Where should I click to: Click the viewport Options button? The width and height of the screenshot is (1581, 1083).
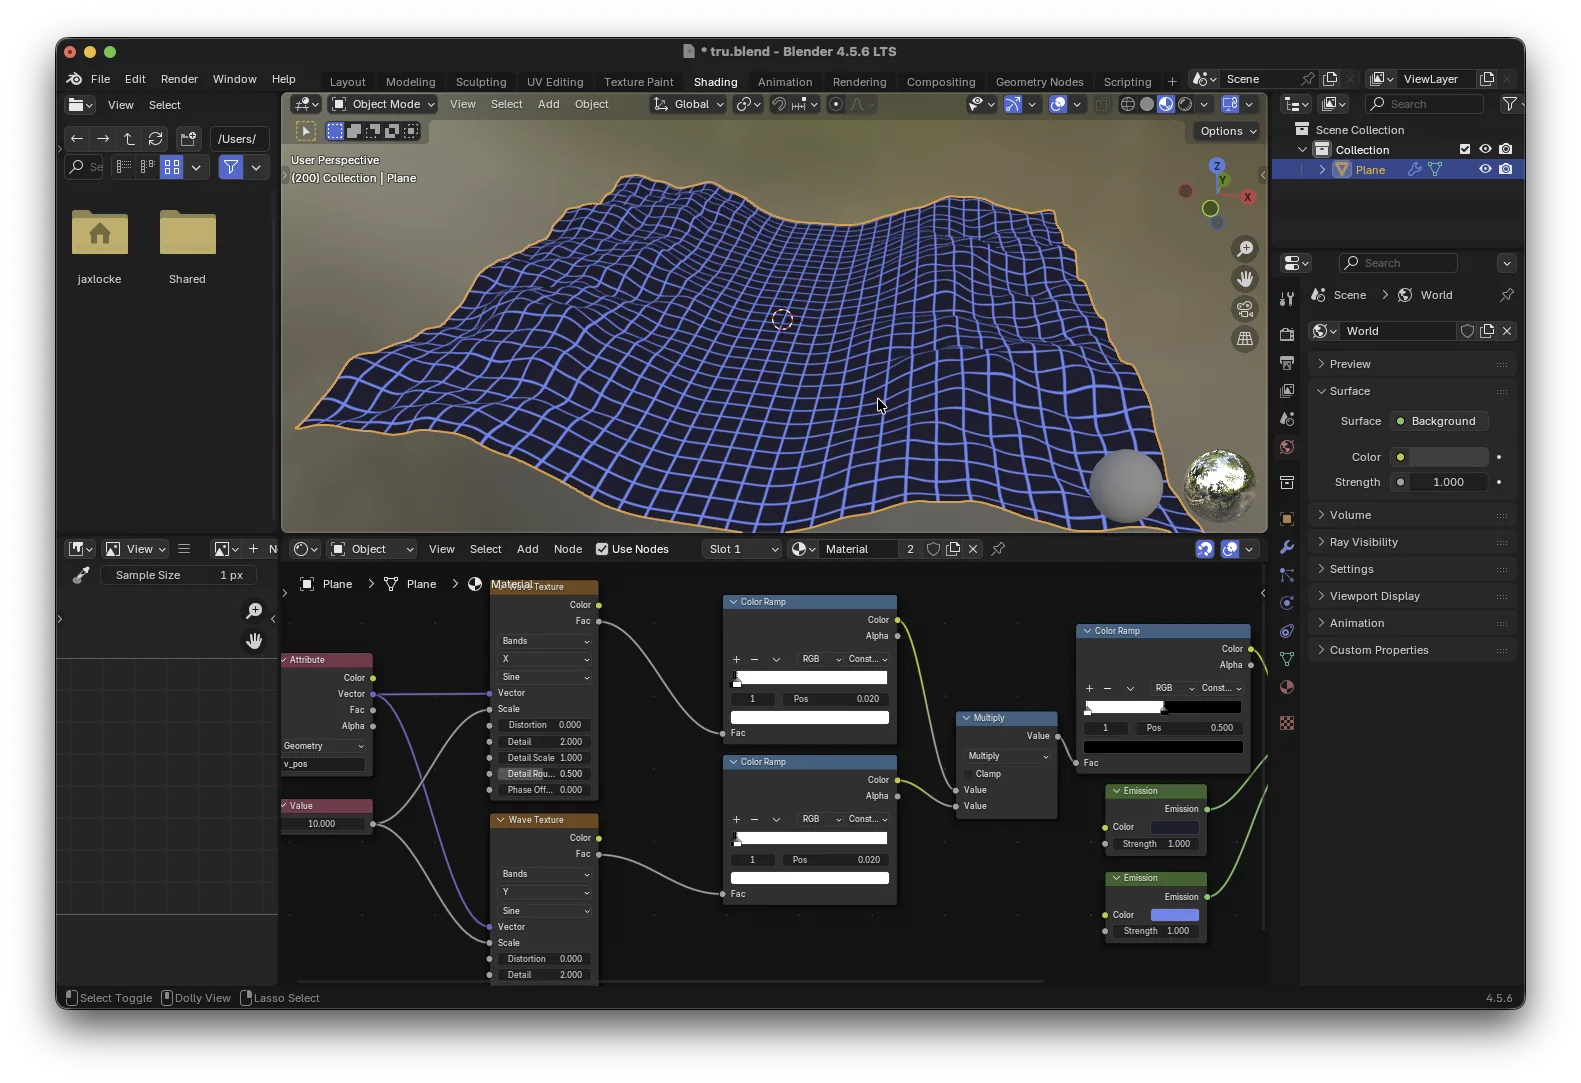(x=1227, y=131)
